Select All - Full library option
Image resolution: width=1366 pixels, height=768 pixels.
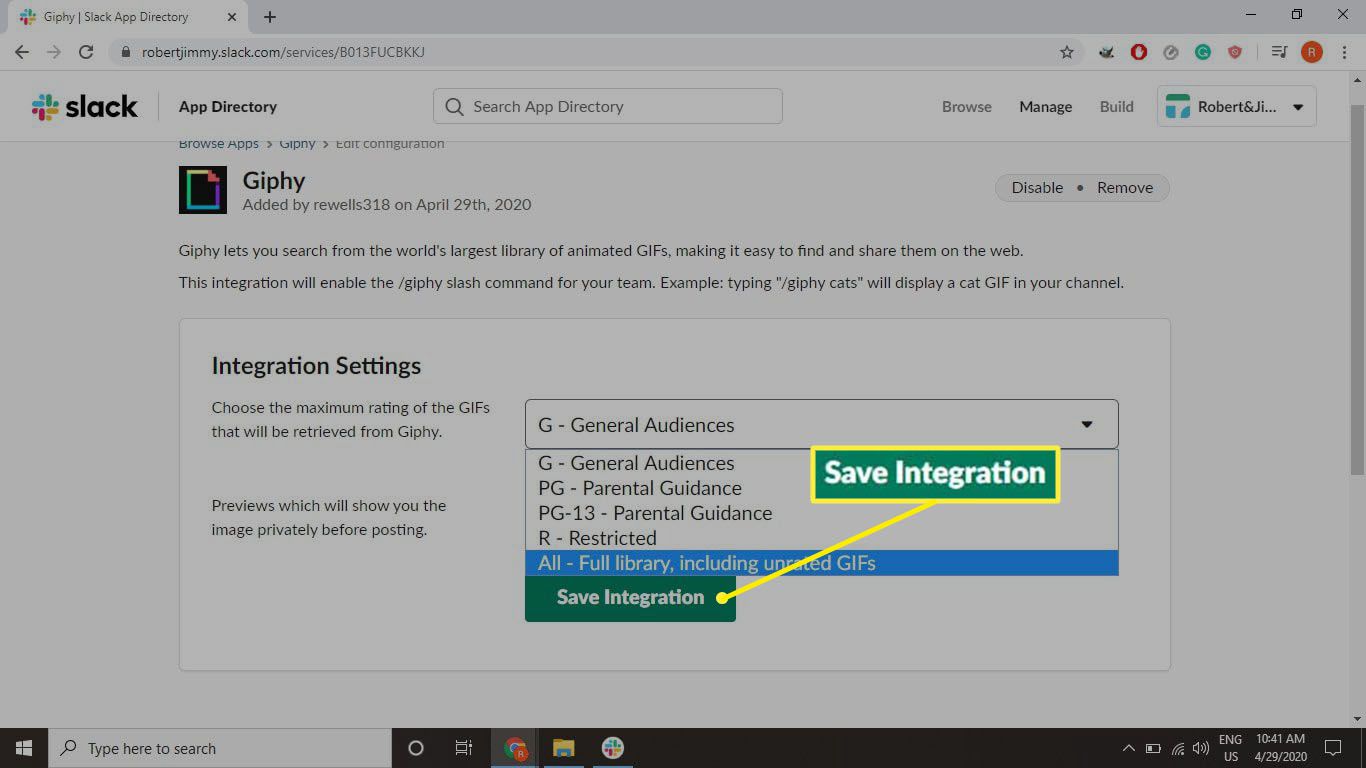click(821, 563)
